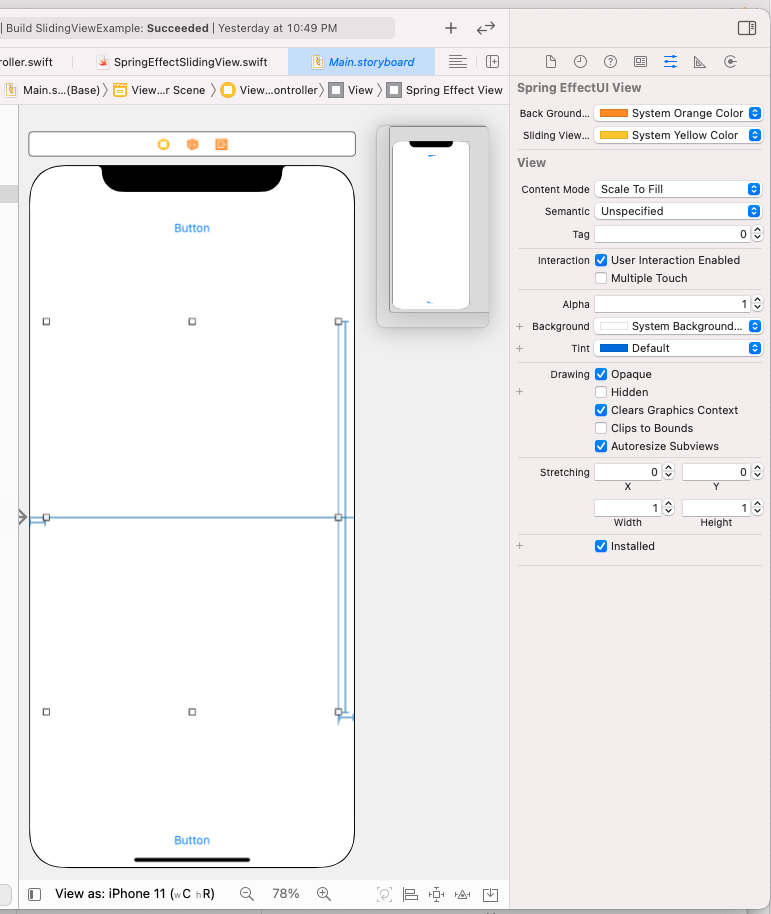771x914 pixels.
Task: Open the Size inspector ruler icon
Action: pyautogui.click(x=700, y=62)
